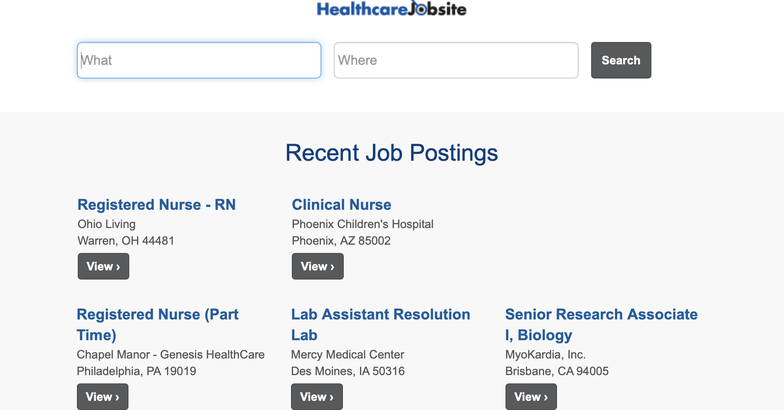View the Mercy Medical Center job
This screenshot has height=410, width=784.
pyautogui.click(x=317, y=396)
